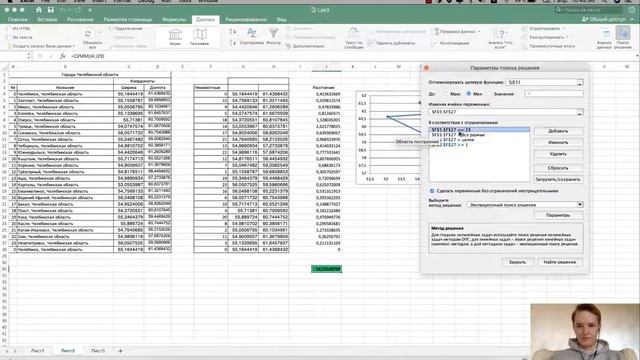Click the Загрузить/сохранить button
Viewport: 640px width, 360px height.
pos(558,179)
